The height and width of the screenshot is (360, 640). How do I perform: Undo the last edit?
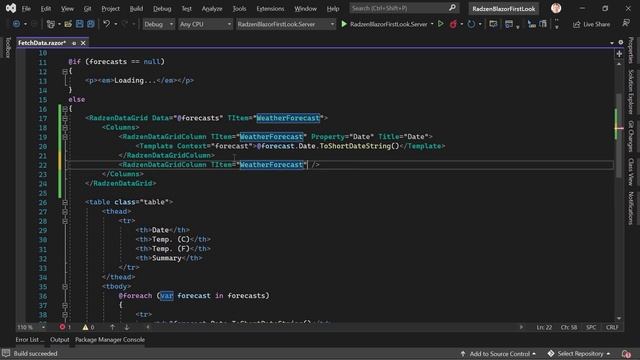(107, 24)
